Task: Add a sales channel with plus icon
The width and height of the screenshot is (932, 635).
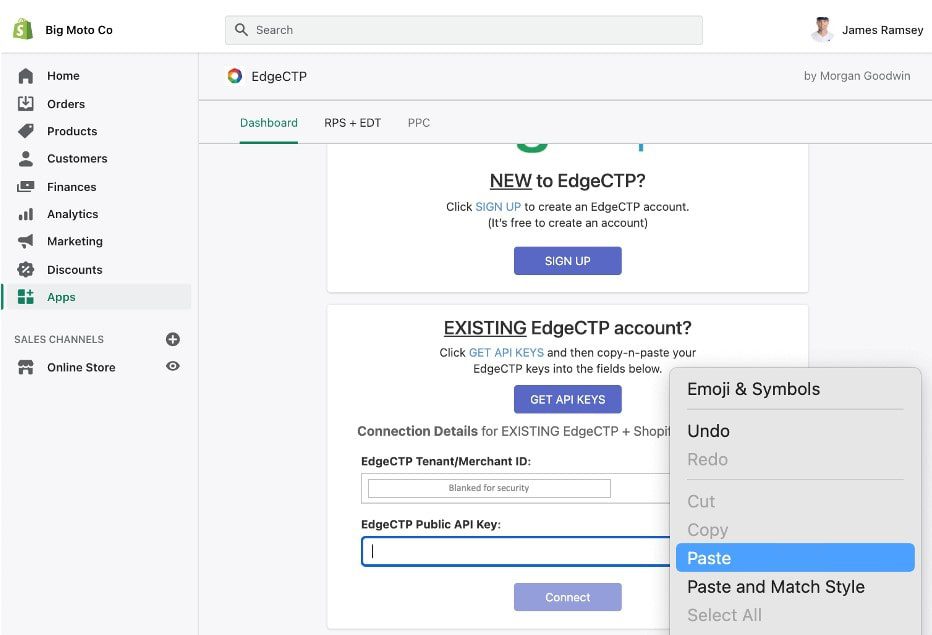Action: (x=173, y=339)
